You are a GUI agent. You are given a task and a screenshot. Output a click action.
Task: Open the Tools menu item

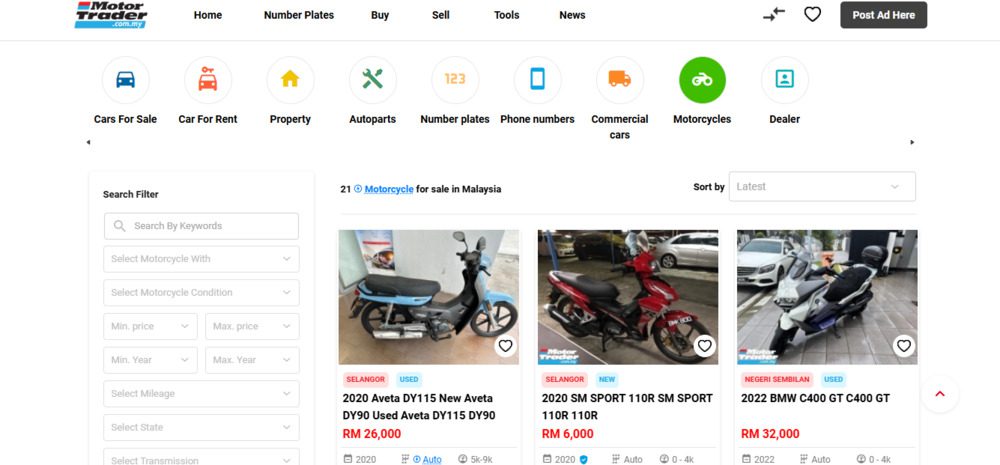coord(506,15)
